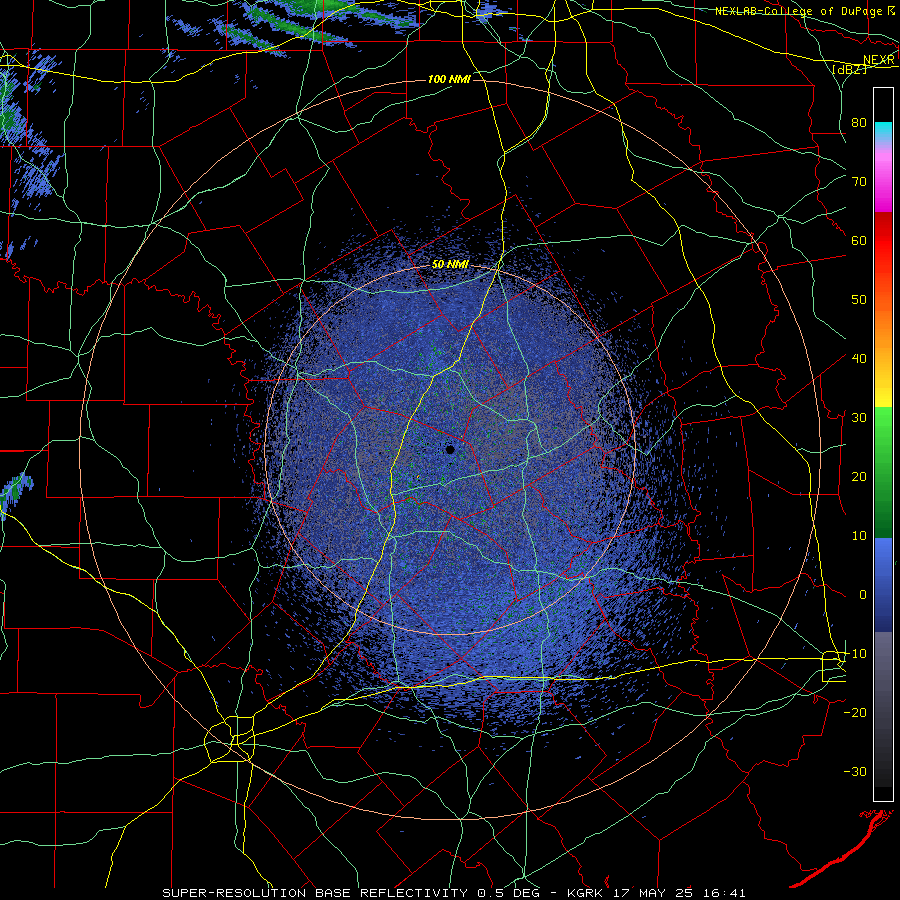Click the 100 NMI range ring label
This screenshot has height=900, width=900.
[x=449, y=79]
